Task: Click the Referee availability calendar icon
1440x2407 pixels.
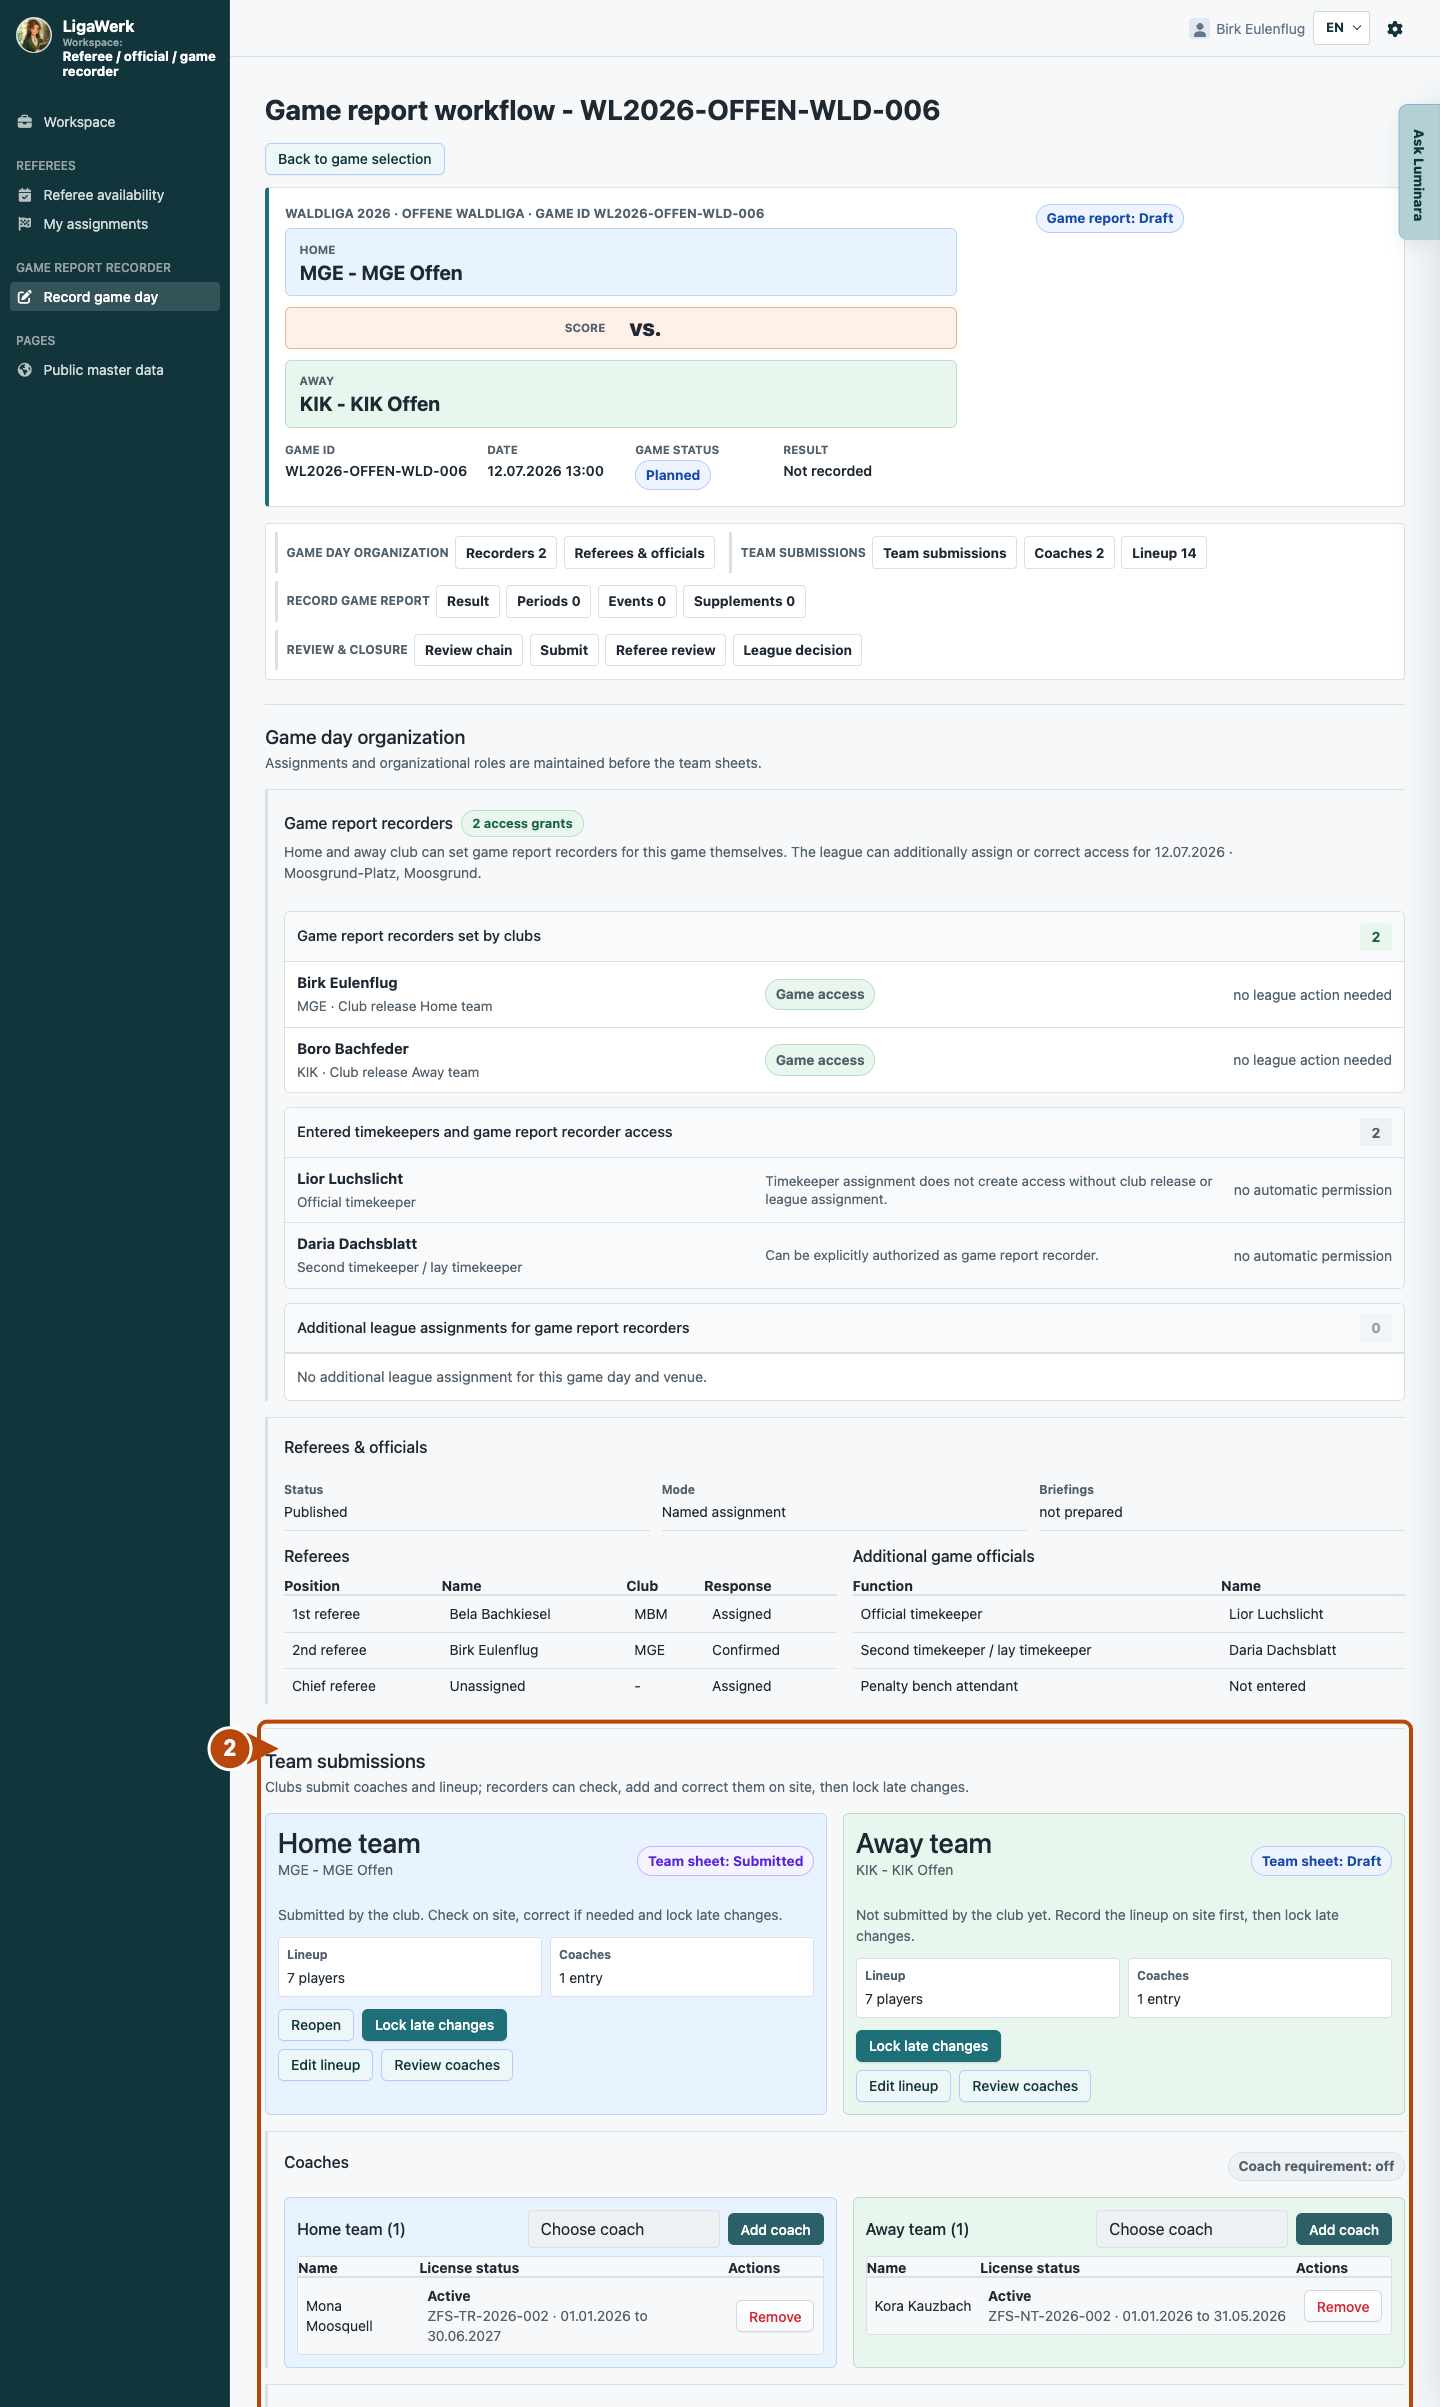Action: pyautogui.click(x=25, y=195)
